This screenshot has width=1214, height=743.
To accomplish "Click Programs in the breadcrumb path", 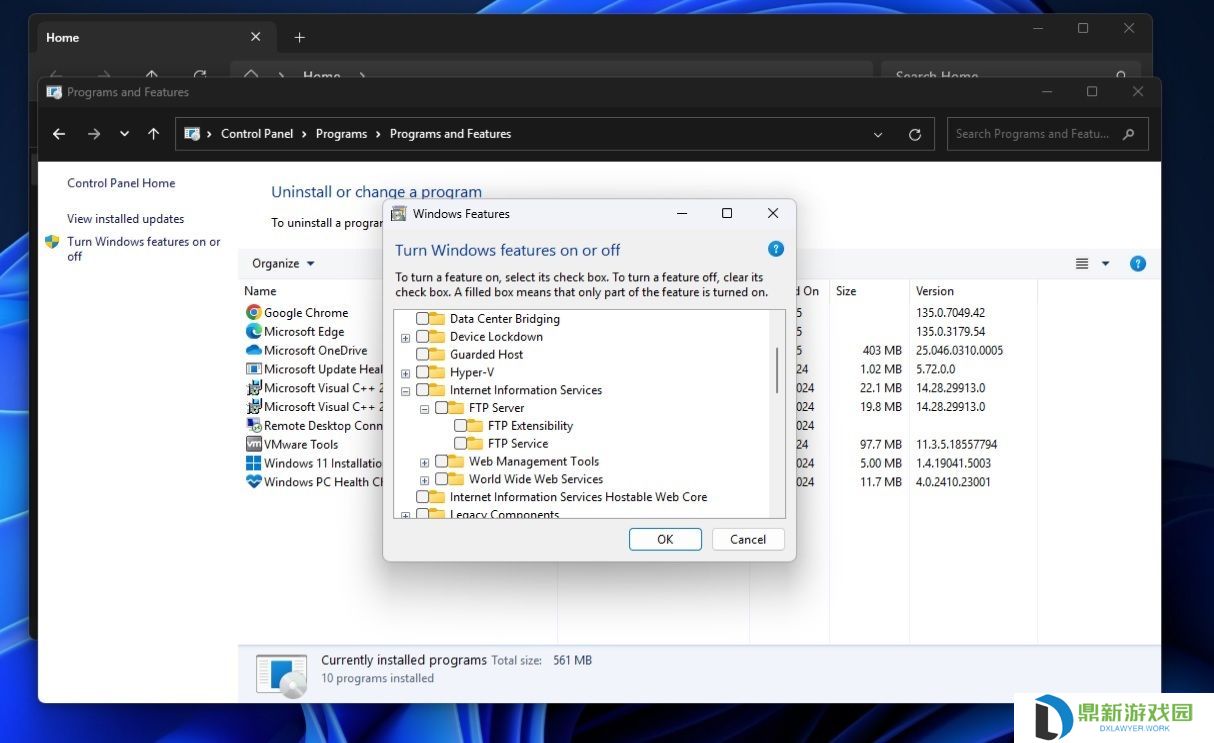I will pyautogui.click(x=341, y=134).
